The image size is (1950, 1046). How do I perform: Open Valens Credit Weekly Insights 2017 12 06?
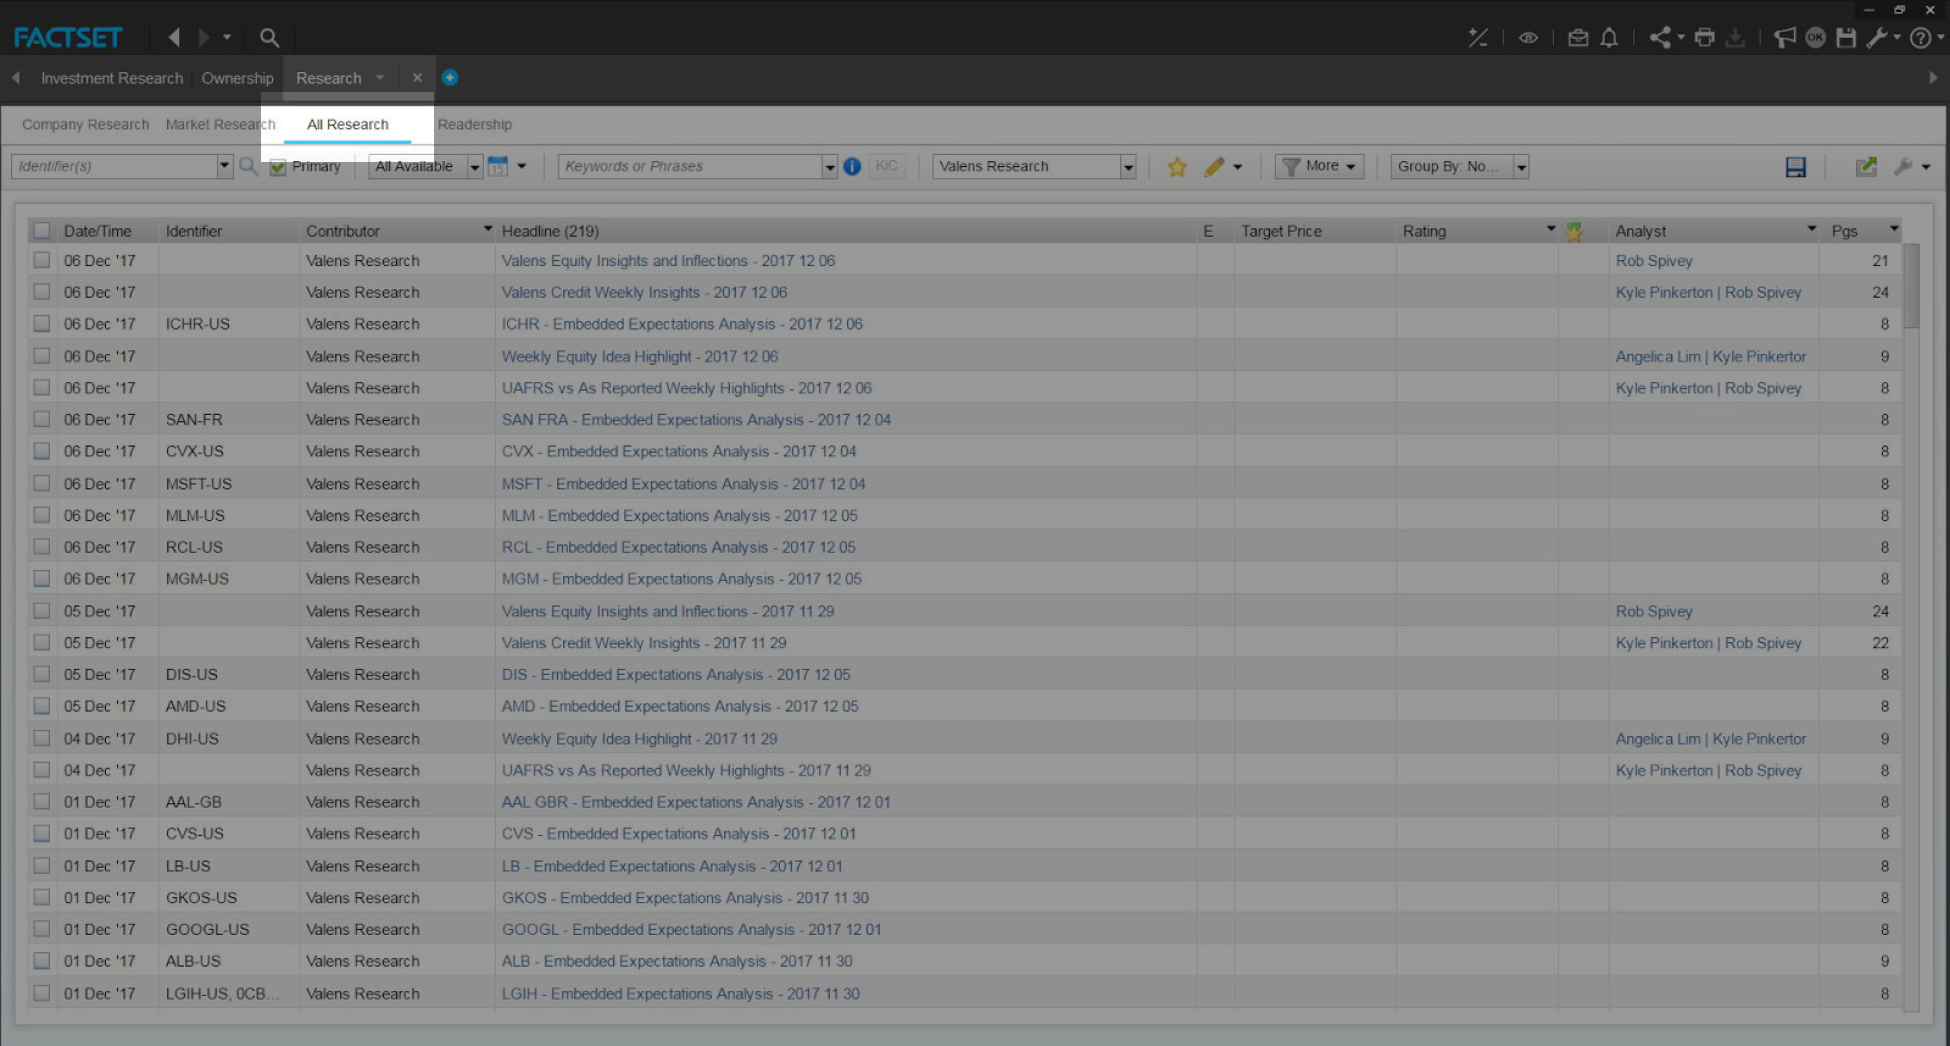(x=644, y=292)
